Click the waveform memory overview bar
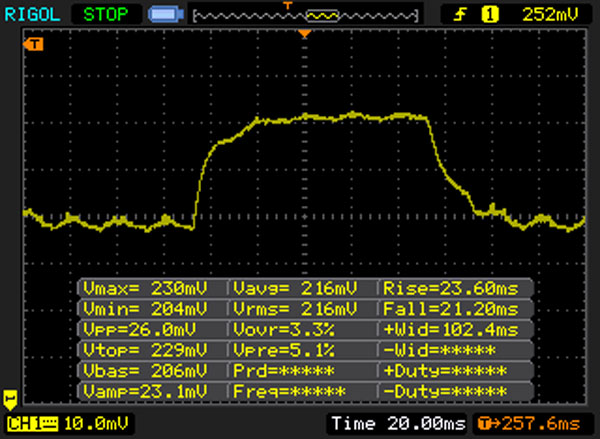Image resolution: width=600 pixels, height=439 pixels. tap(306, 16)
